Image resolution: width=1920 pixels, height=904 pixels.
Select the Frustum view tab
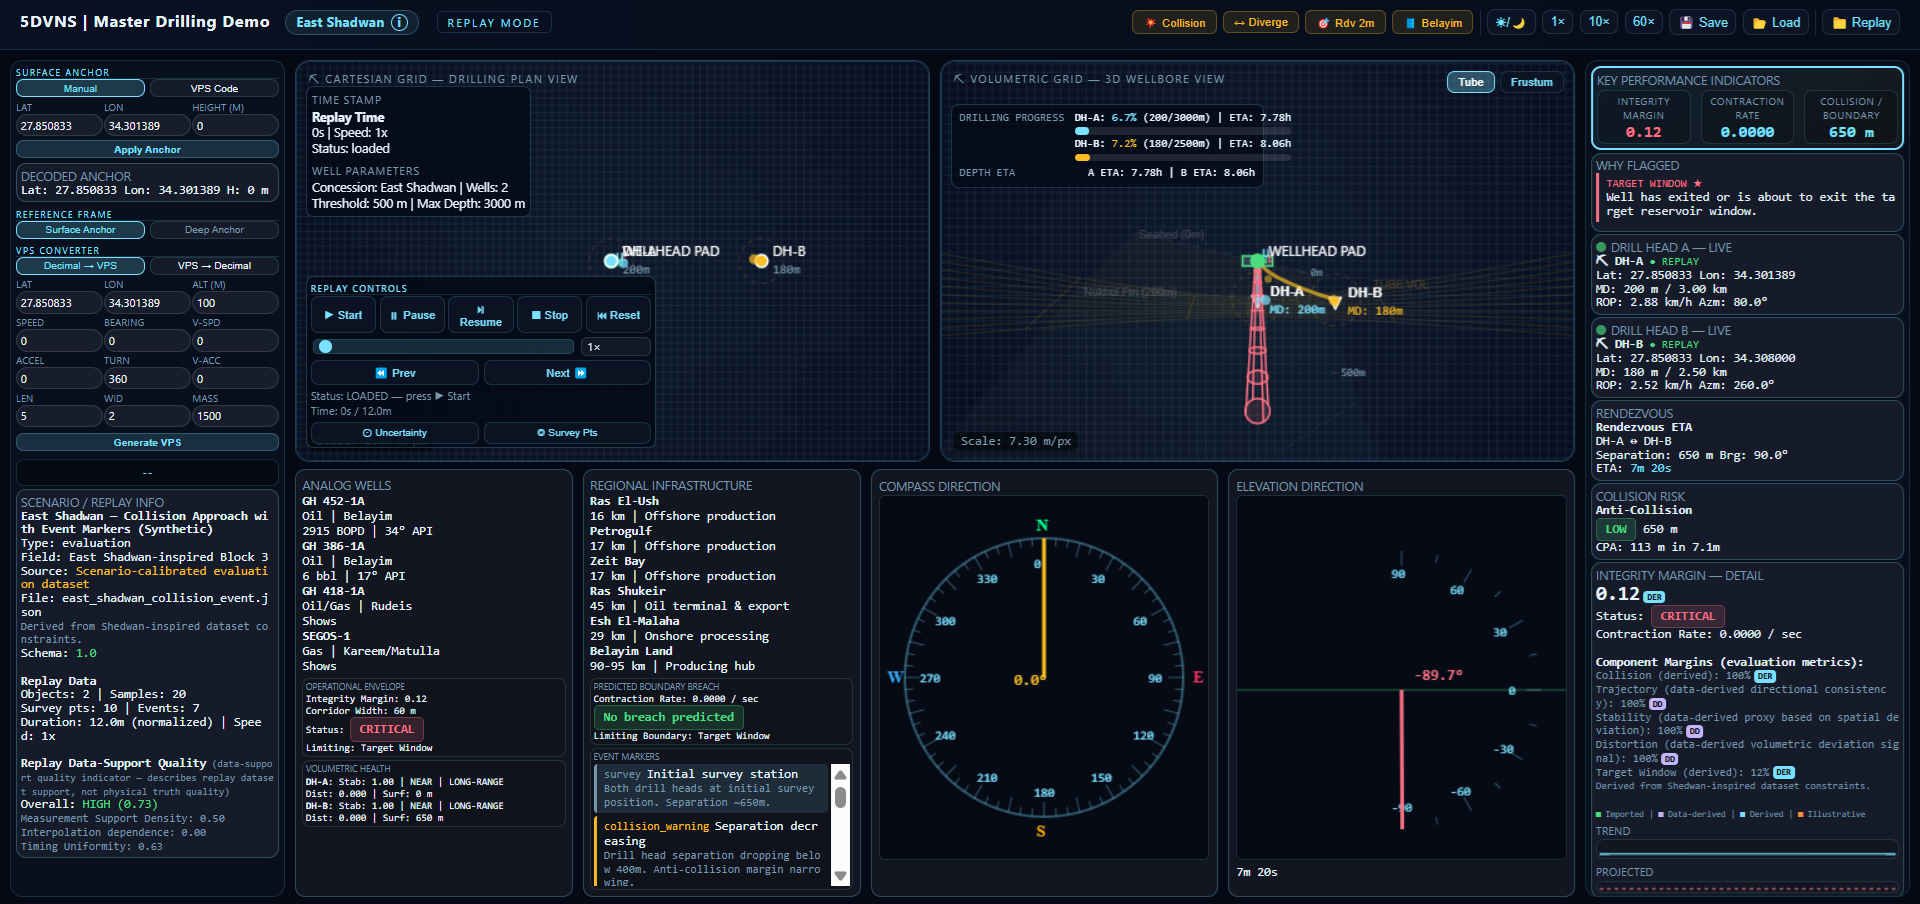1531,82
